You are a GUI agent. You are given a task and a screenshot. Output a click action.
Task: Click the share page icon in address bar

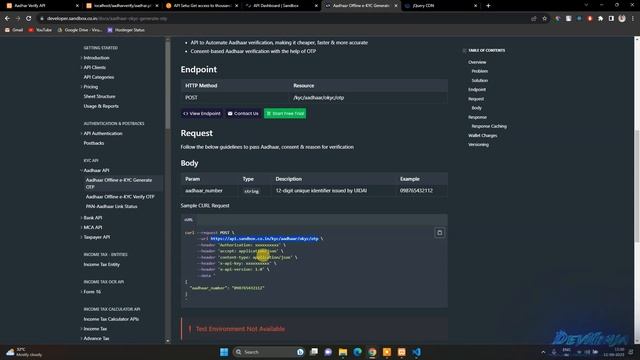(533, 18)
